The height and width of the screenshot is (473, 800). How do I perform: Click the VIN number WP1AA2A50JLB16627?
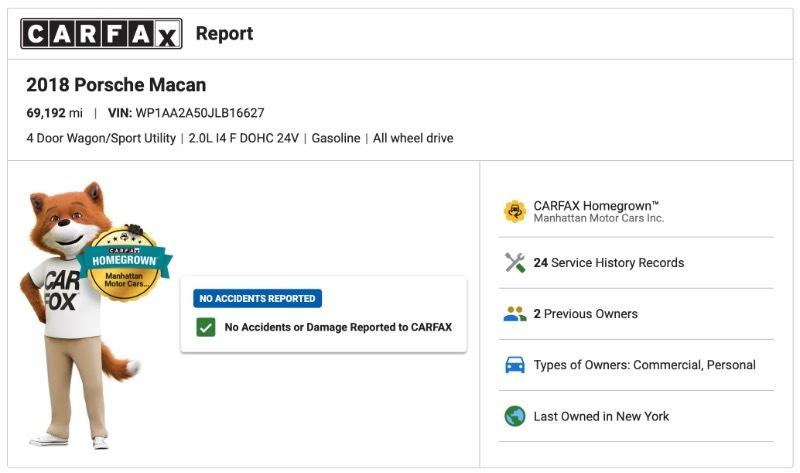click(x=199, y=113)
